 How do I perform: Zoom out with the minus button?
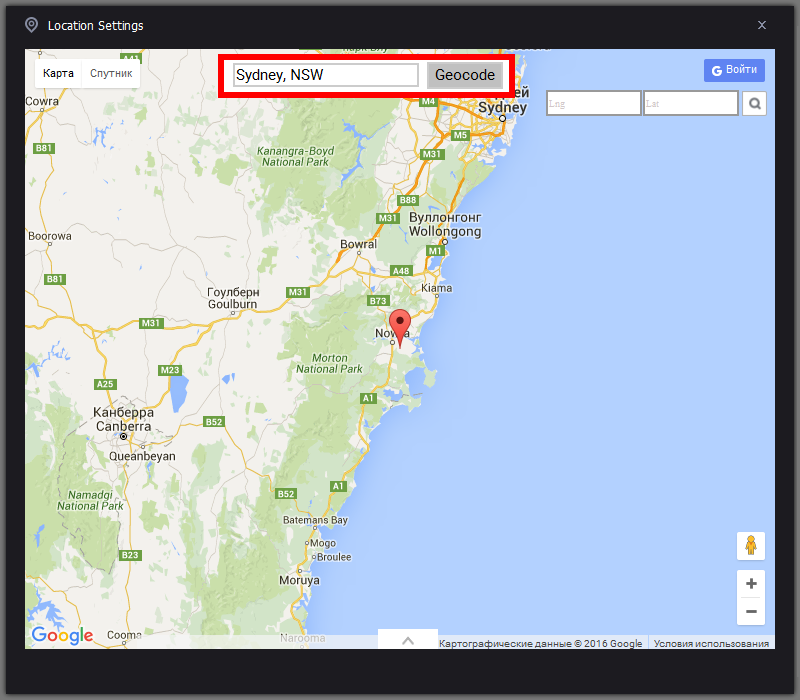tap(751, 611)
